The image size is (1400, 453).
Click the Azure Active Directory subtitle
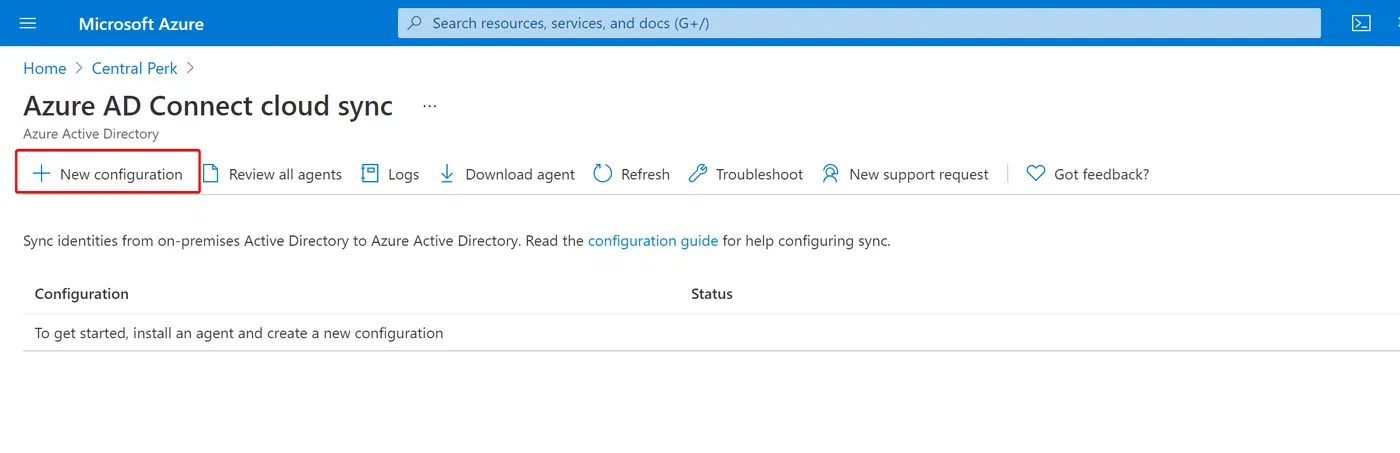coord(91,134)
